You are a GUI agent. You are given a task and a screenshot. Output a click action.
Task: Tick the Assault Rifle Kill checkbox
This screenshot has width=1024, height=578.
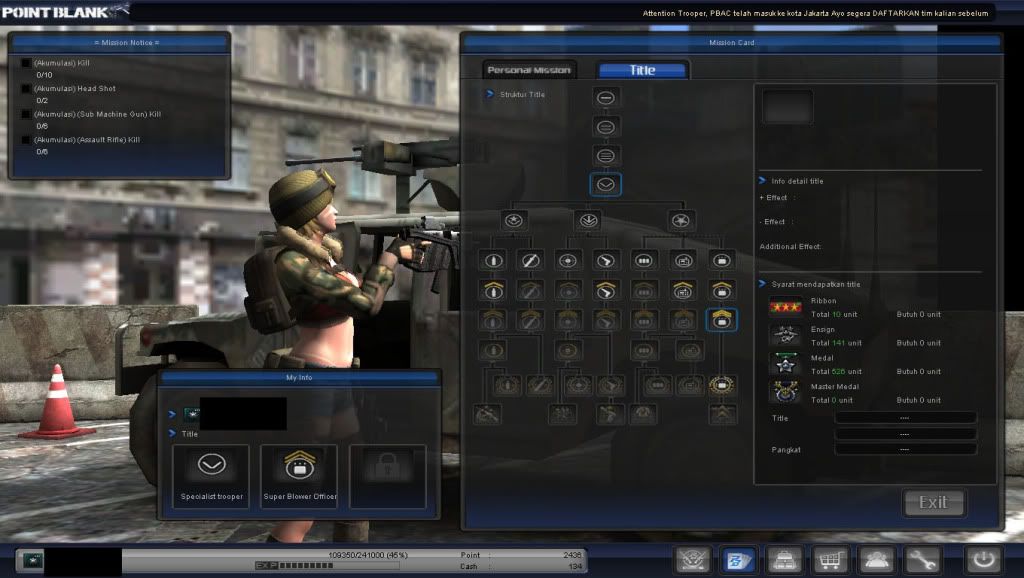(x=26, y=140)
